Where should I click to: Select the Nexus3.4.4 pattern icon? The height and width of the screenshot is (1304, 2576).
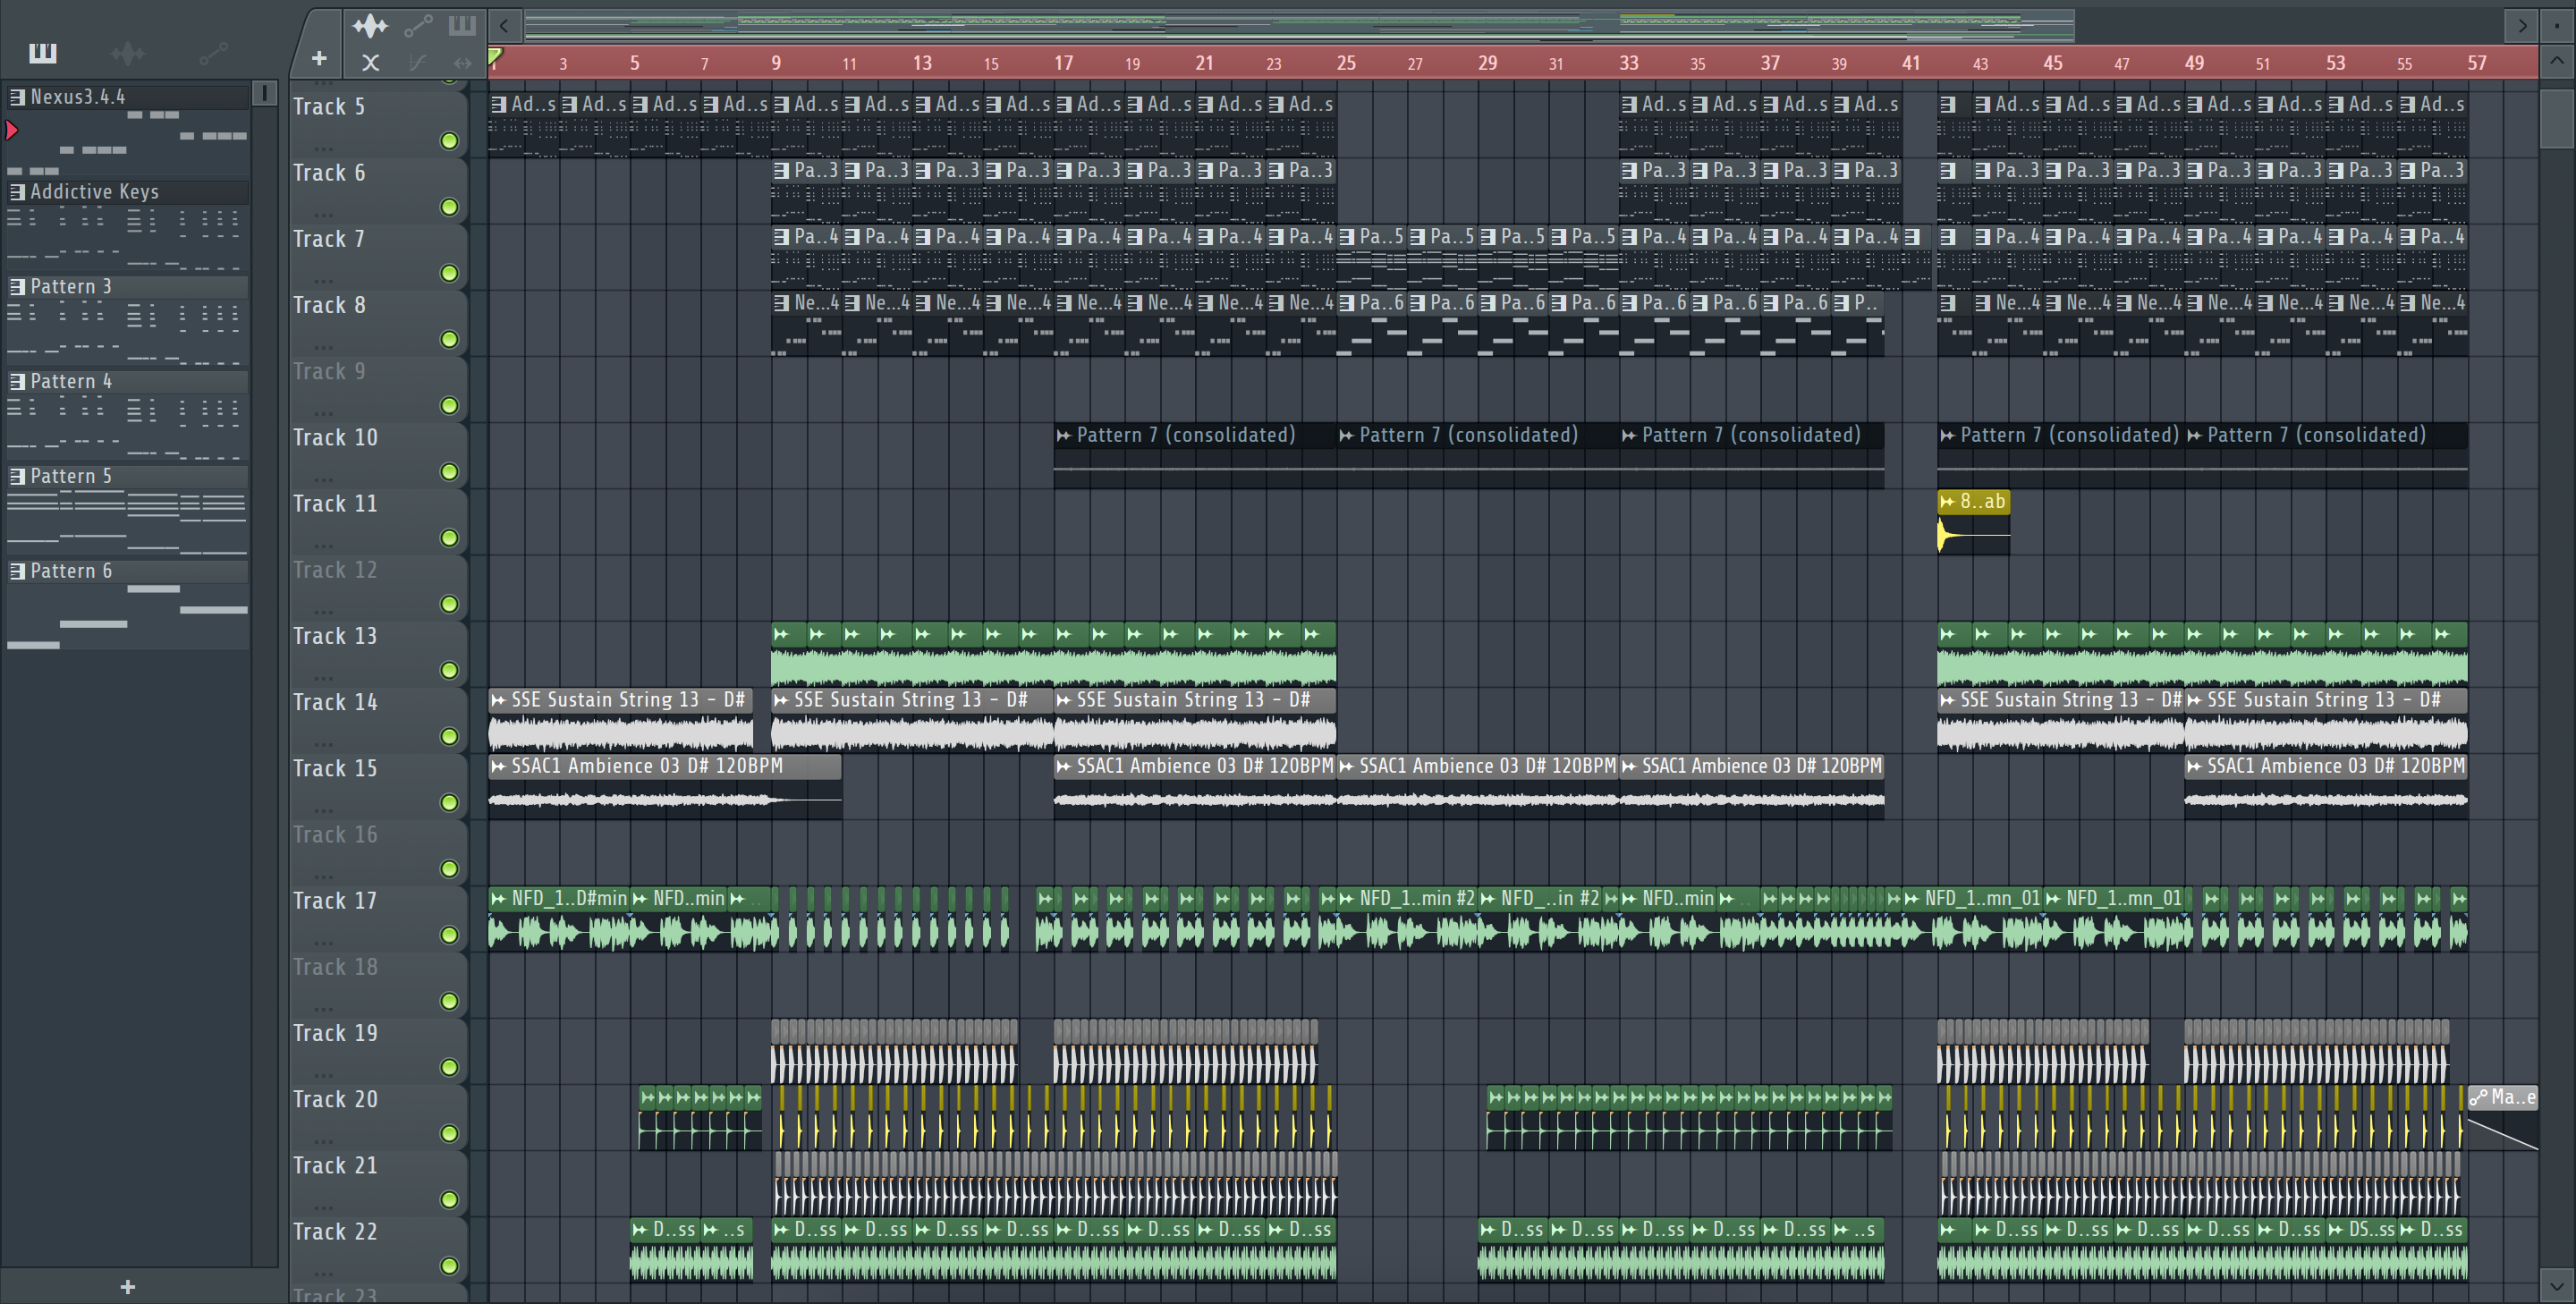coord(17,97)
